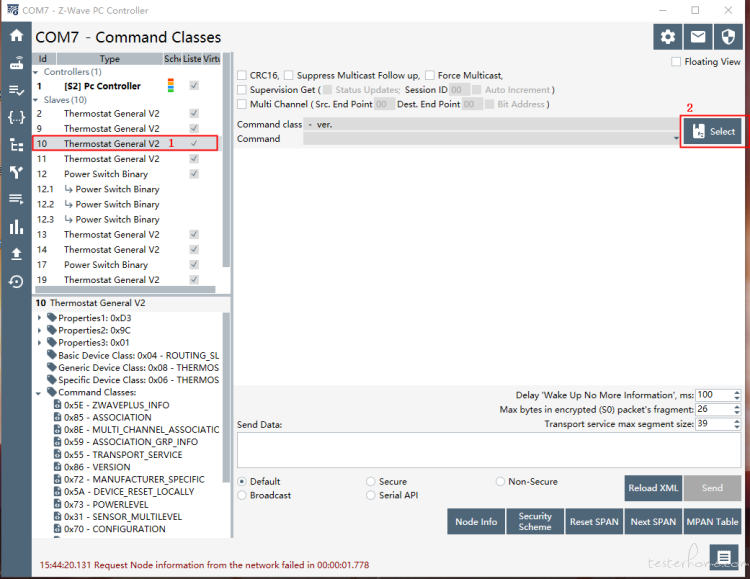Select node 12 Power Switch Binary
Viewport: 750px width, 579px height.
125,174
